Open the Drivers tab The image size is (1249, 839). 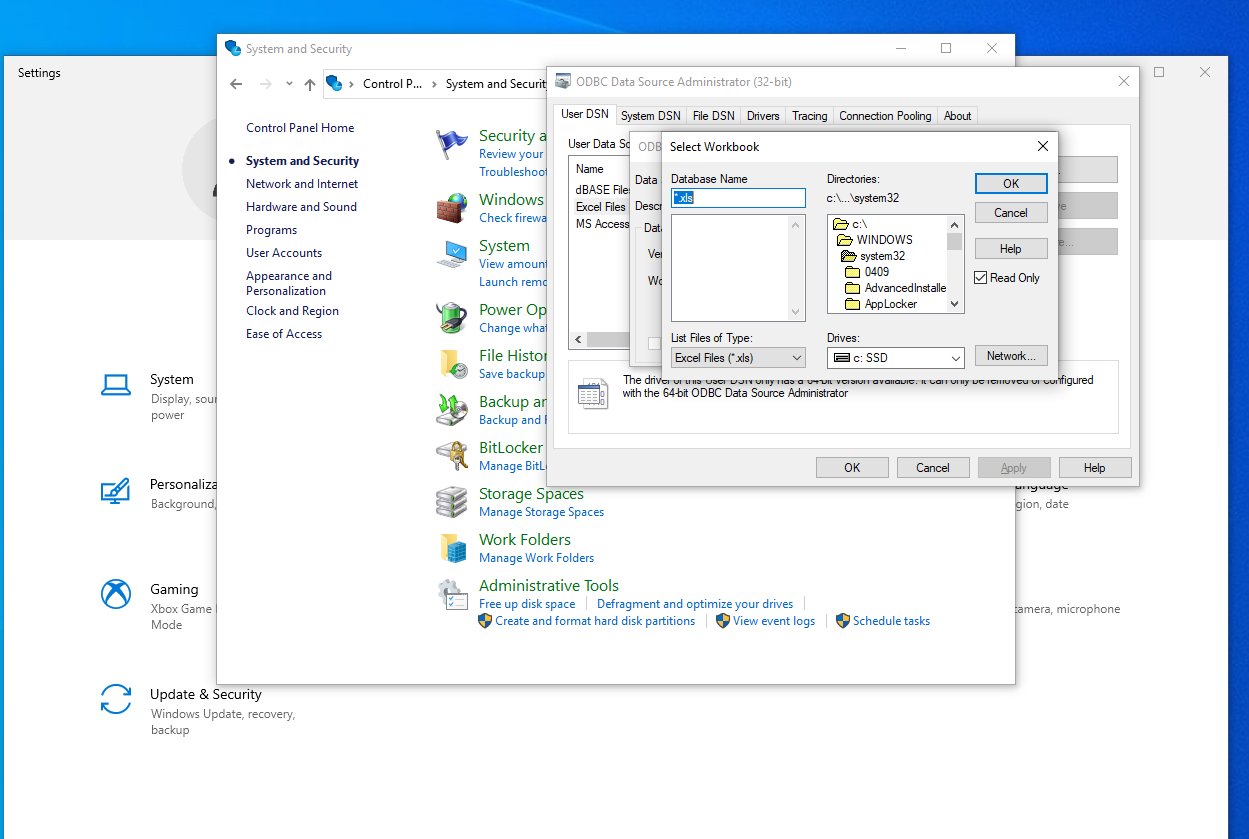[763, 116]
